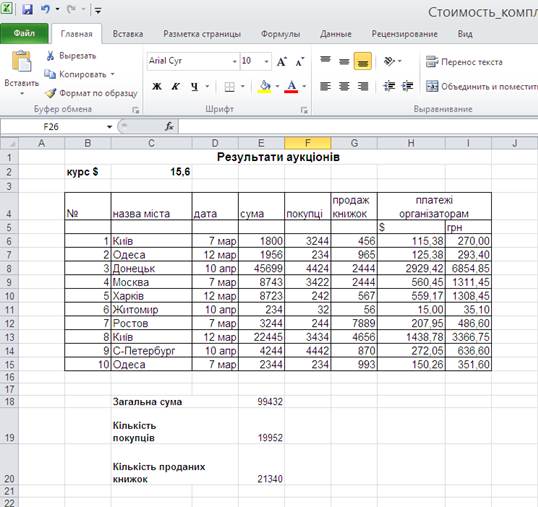This screenshot has height=507, width=538.
Task: Align text to middle of cell
Action: 344,61
